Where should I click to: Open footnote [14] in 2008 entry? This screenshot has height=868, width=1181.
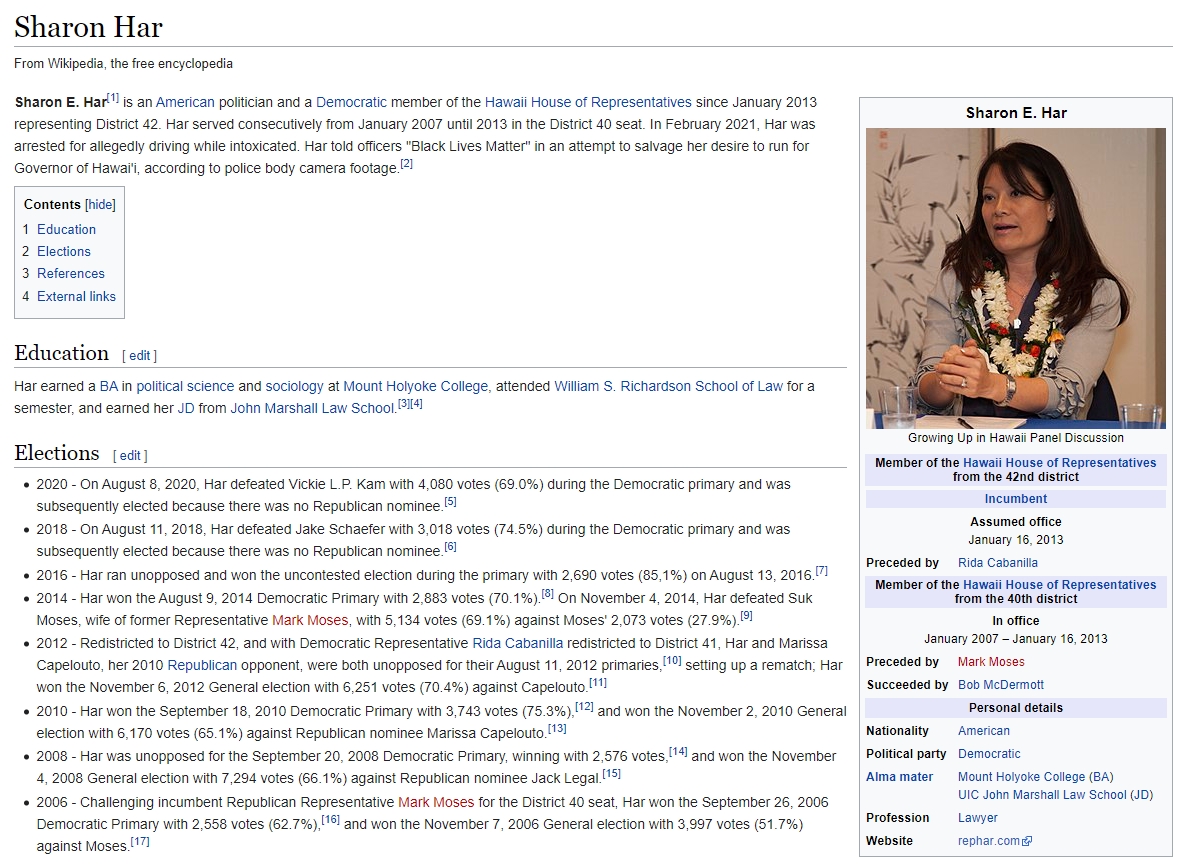[678, 750]
